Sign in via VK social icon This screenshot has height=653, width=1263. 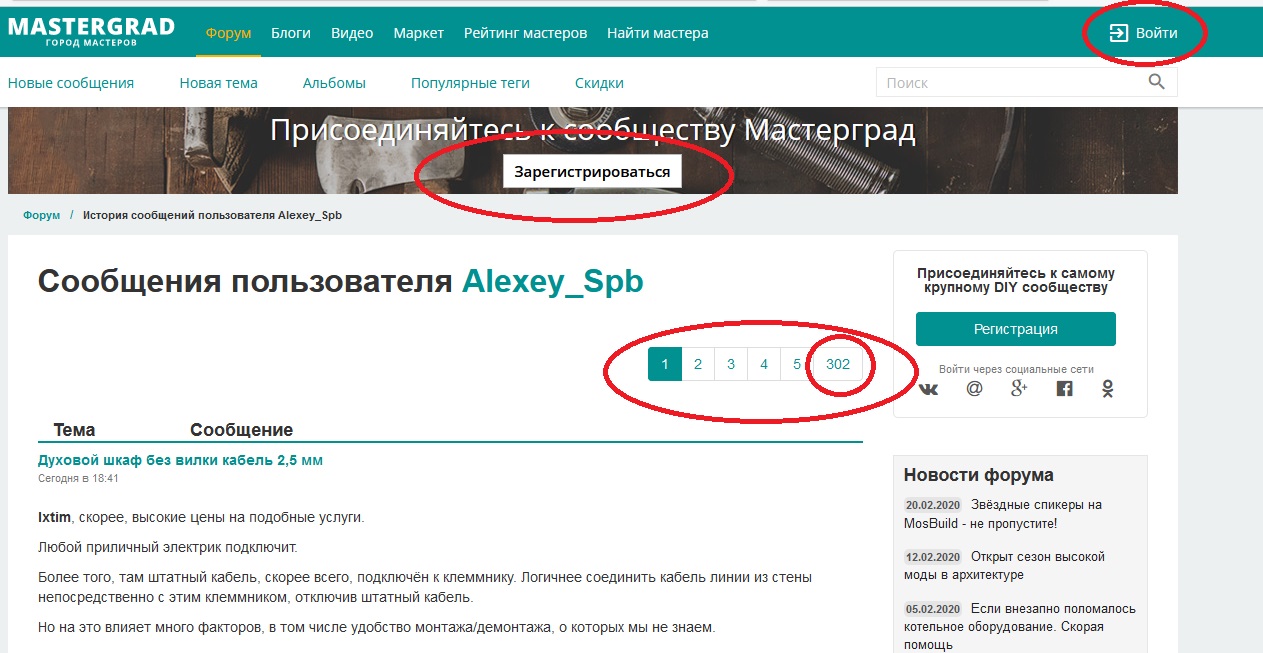pos(928,389)
